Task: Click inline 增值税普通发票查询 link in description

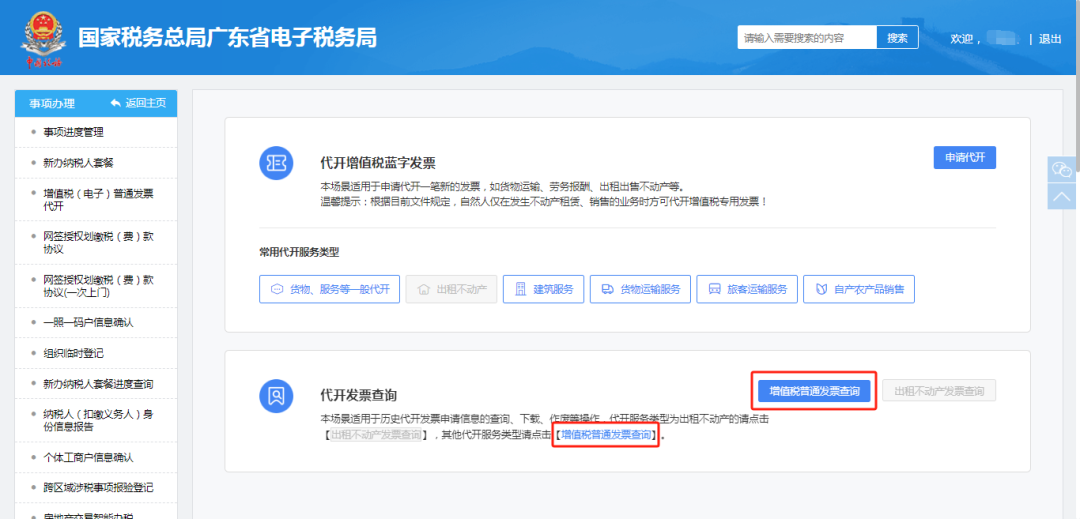Action: click(606, 435)
